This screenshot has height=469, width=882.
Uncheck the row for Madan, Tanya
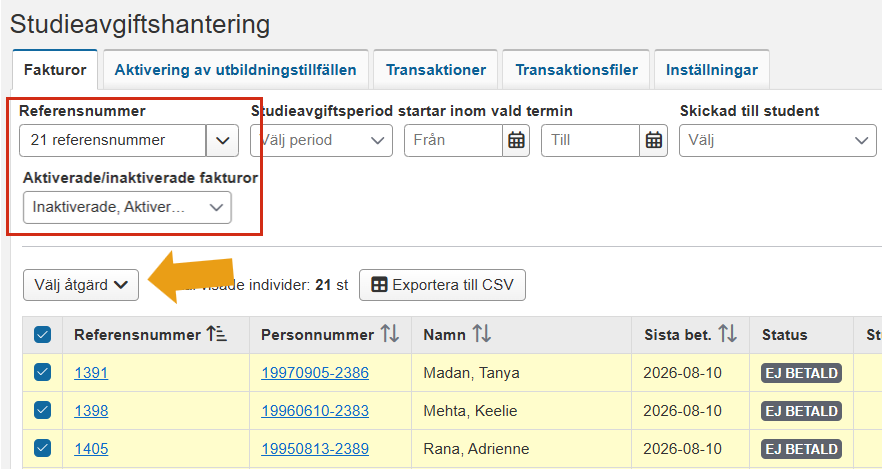pyautogui.click(x=43, y=372)
